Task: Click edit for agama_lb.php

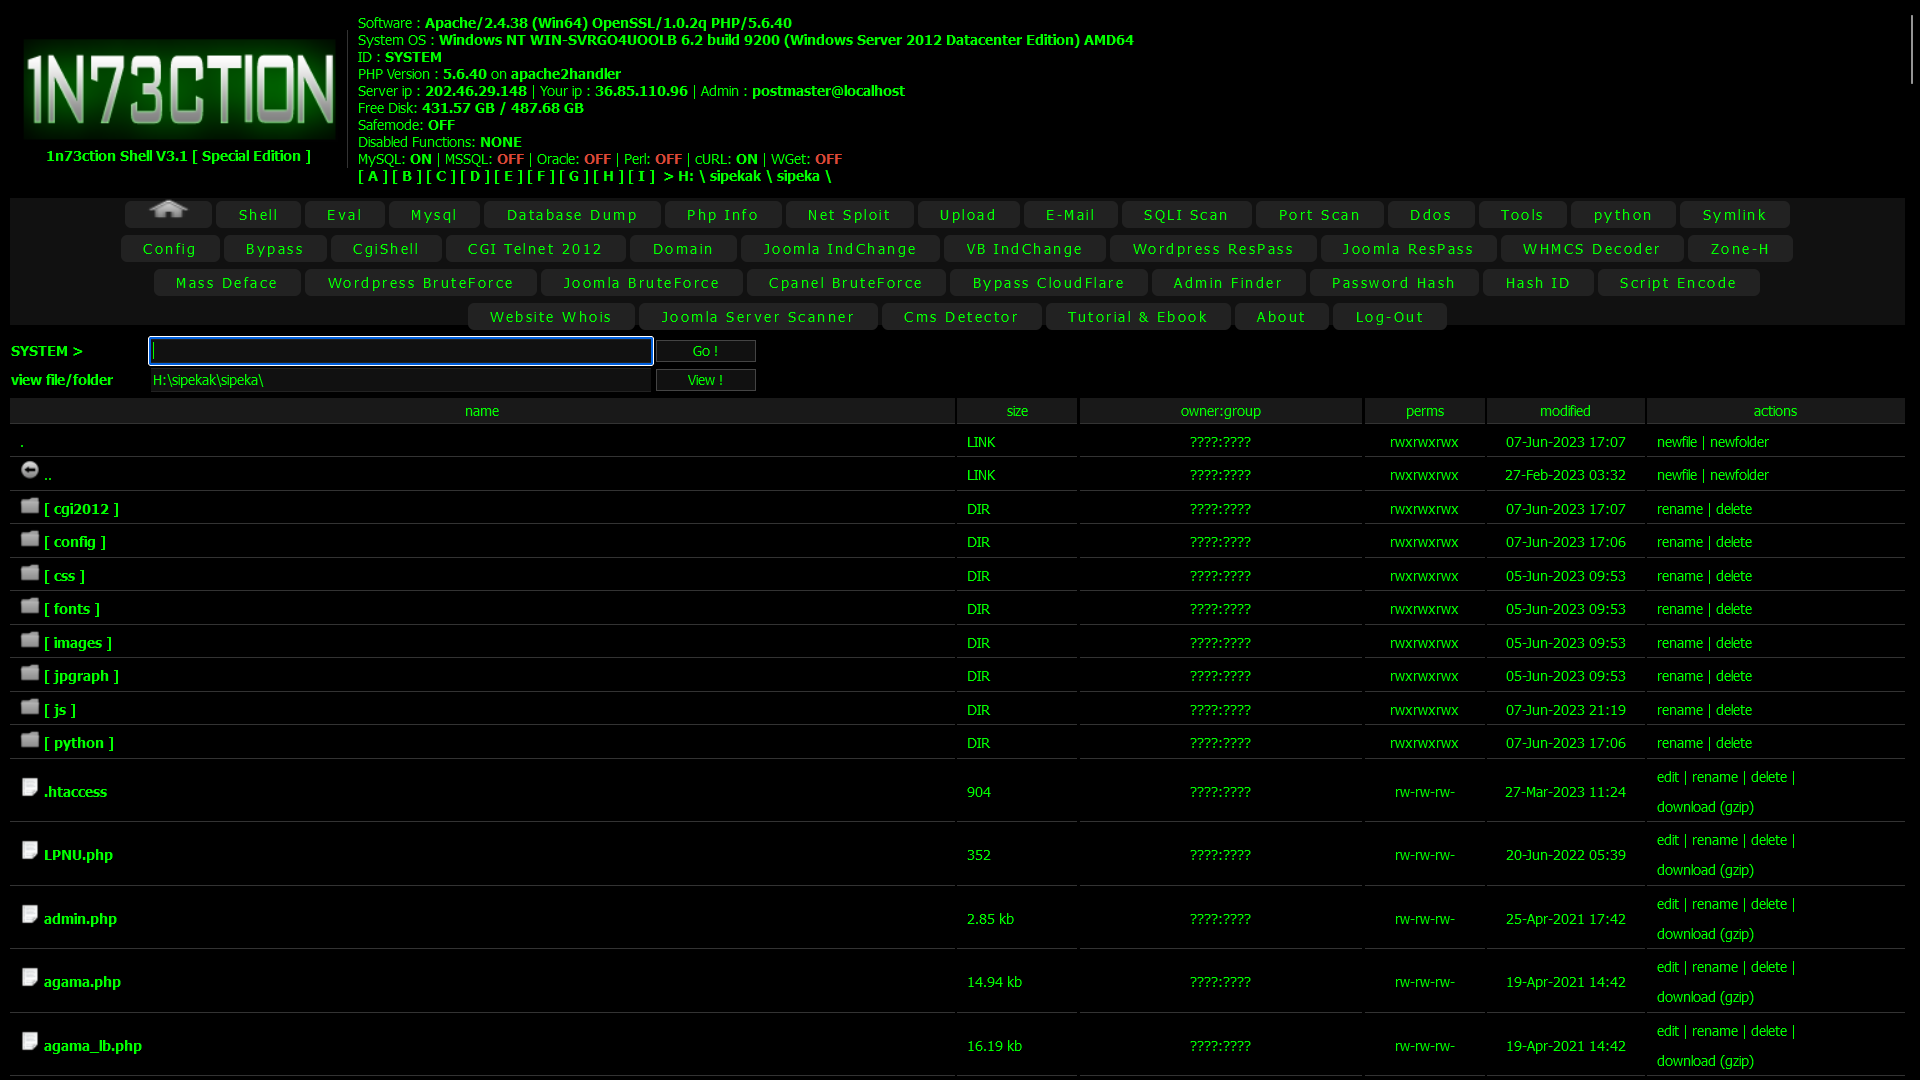Action: tap(1668, 1031)
